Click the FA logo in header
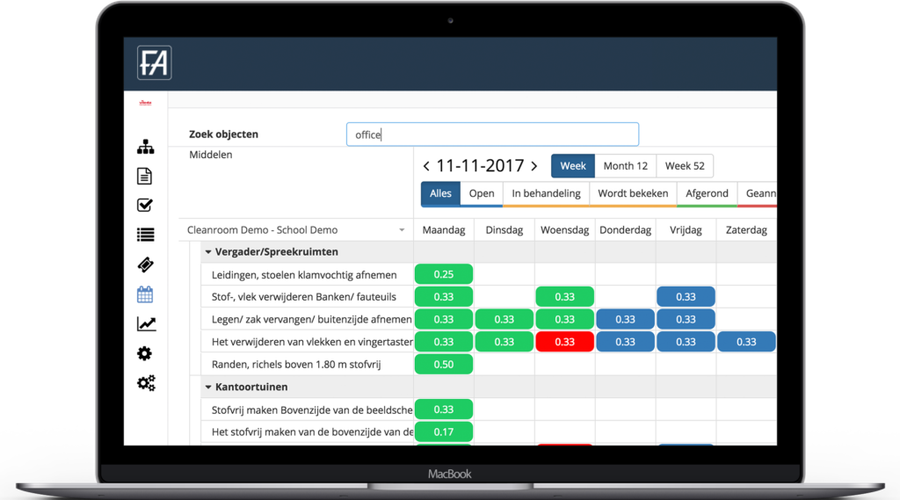The width and height of the screenshot is (900, 500). click(154, 63)
